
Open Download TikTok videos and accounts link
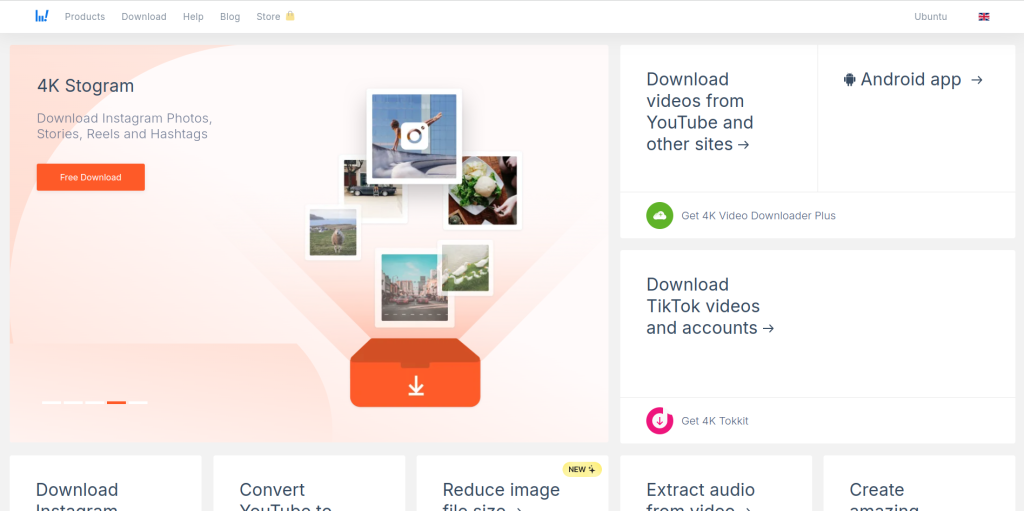709,306
